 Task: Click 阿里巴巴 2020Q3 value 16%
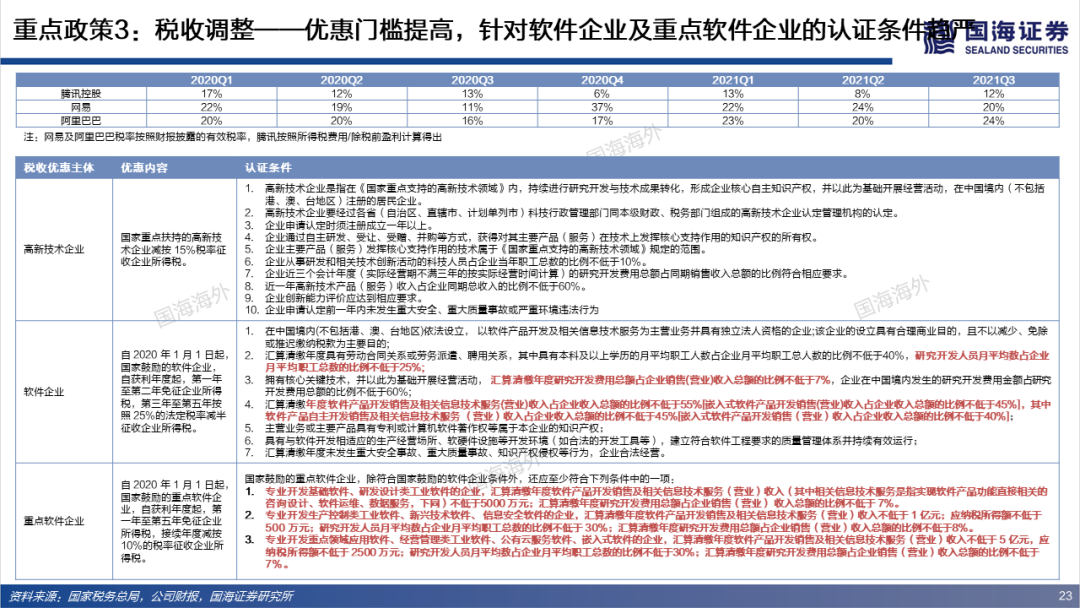pyautogui.click(x=472, y=120)
